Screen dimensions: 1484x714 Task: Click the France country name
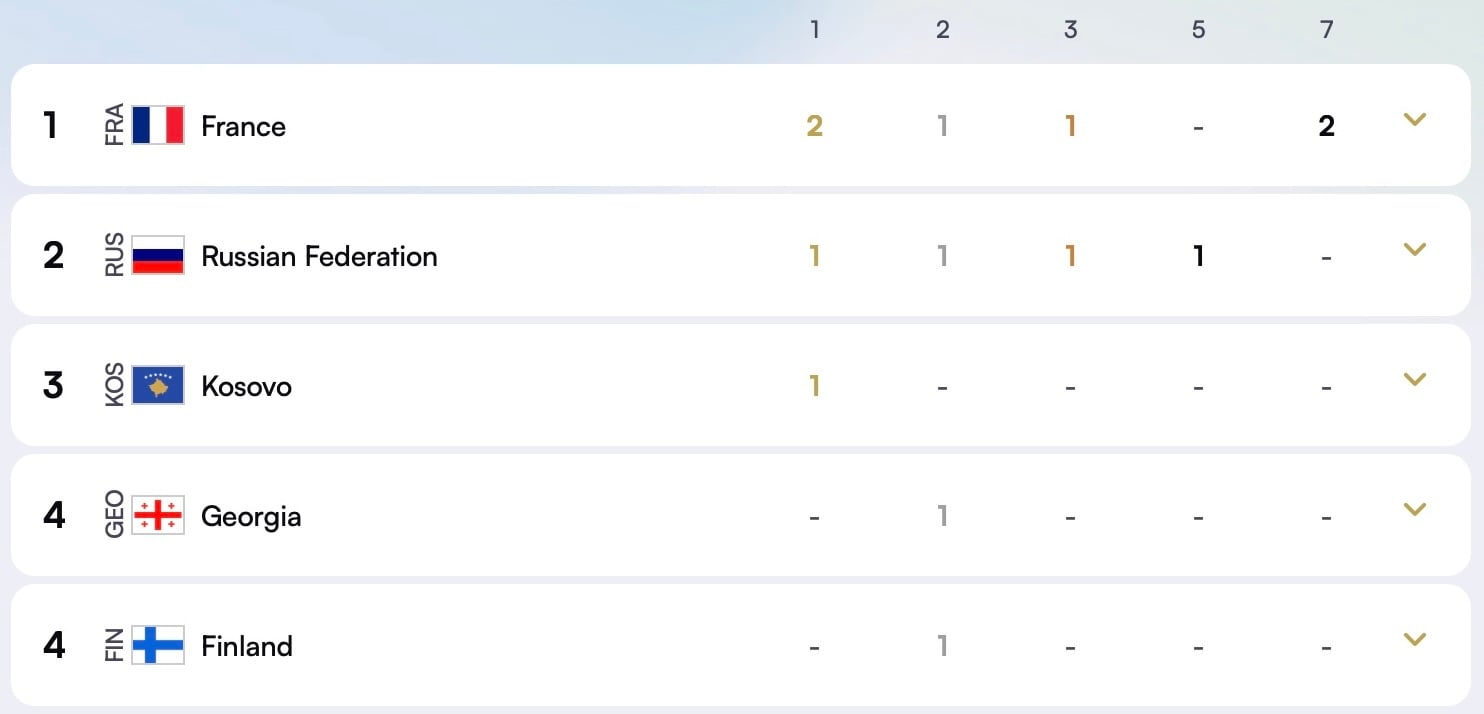(243, 127)
